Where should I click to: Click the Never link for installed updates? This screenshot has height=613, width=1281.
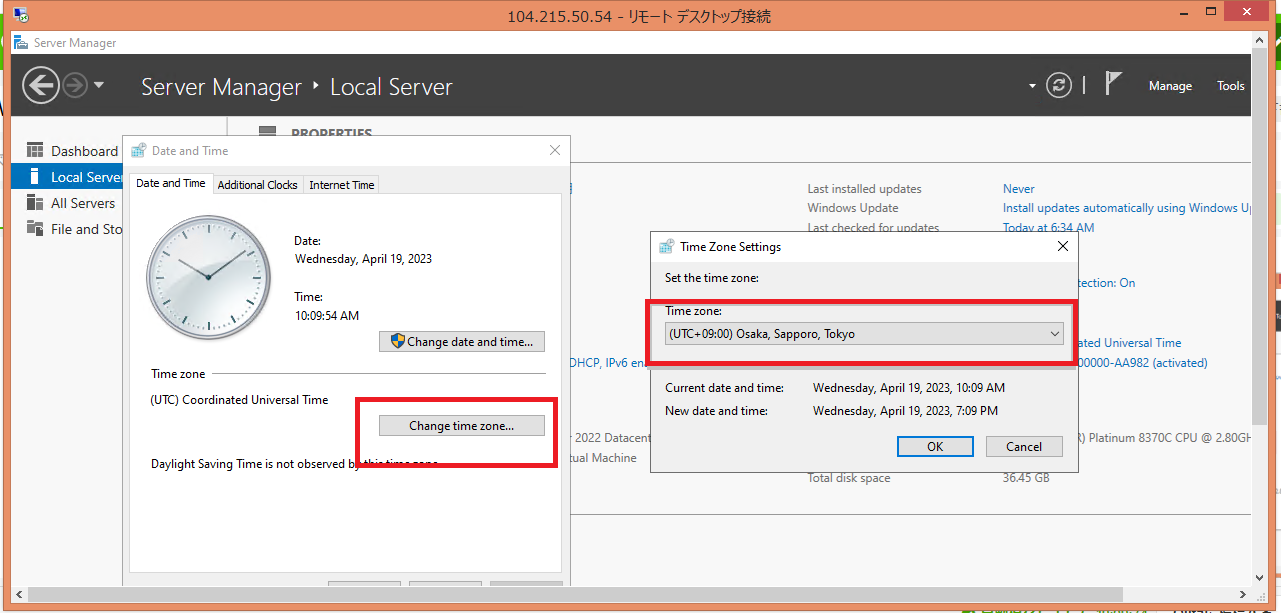[1019, 189]
